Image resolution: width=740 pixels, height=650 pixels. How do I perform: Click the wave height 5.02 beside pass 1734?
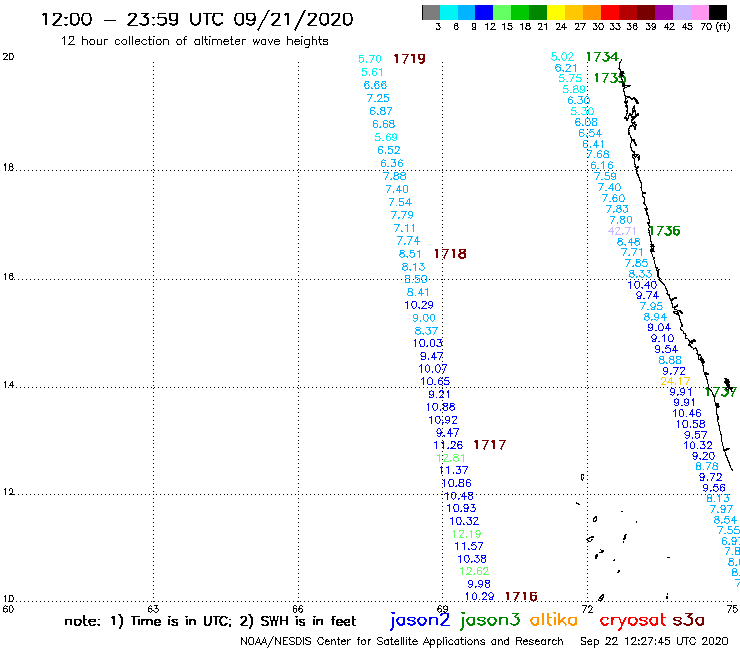click(562, 57)
